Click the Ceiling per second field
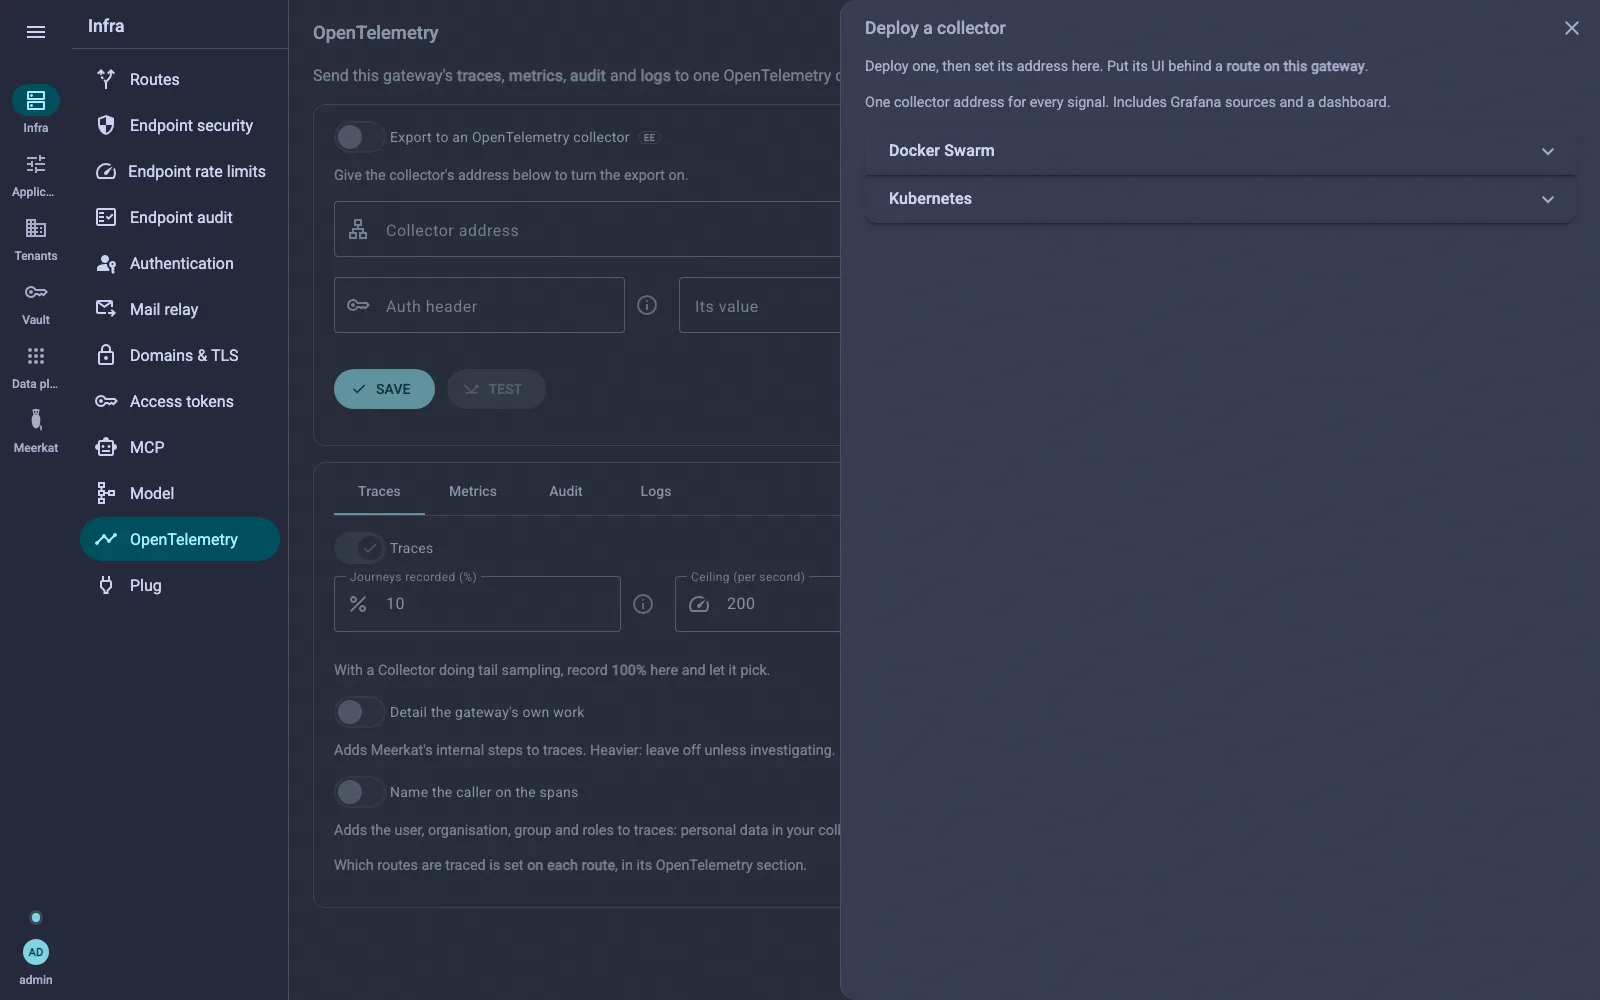 tap(758, 604)
